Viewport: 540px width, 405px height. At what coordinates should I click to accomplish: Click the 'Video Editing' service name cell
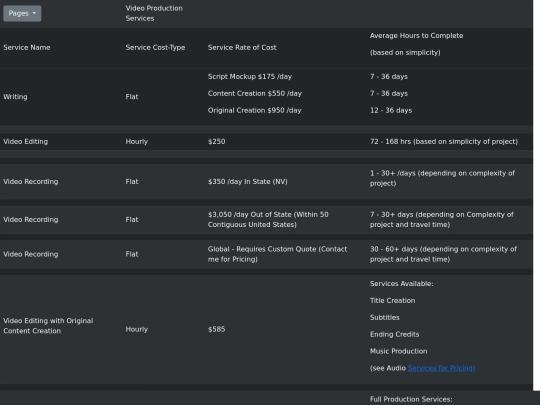coord(25,142)
